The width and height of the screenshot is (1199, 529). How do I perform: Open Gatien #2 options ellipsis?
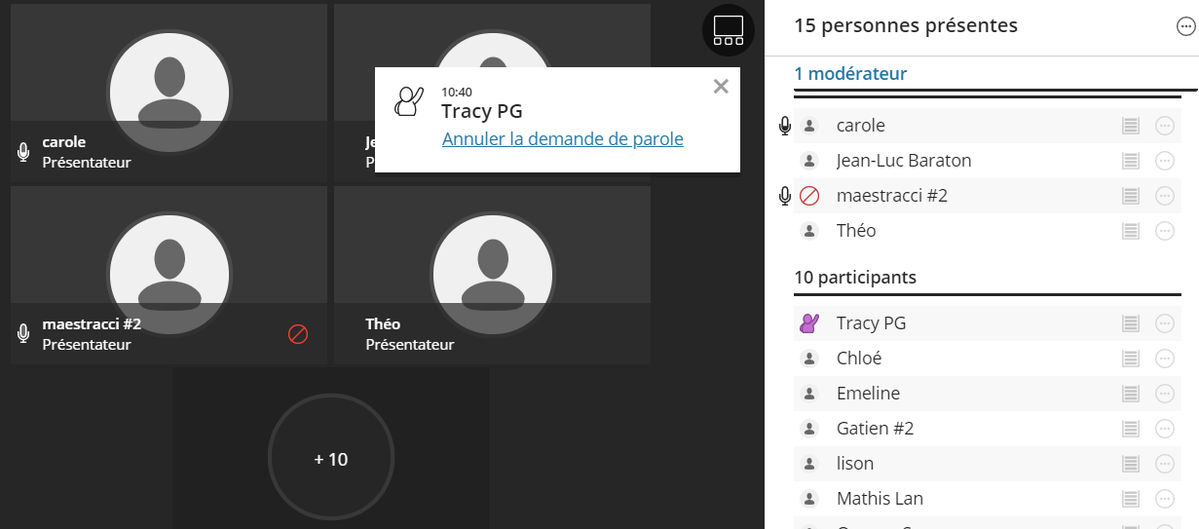(1165, 429)
